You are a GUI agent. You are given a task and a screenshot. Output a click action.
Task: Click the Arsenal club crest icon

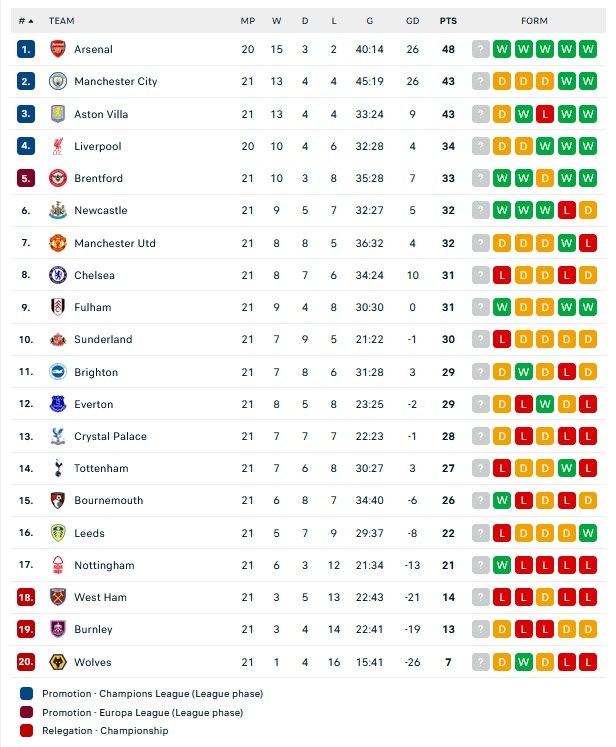pyautogui.click(x=57, y=49)
